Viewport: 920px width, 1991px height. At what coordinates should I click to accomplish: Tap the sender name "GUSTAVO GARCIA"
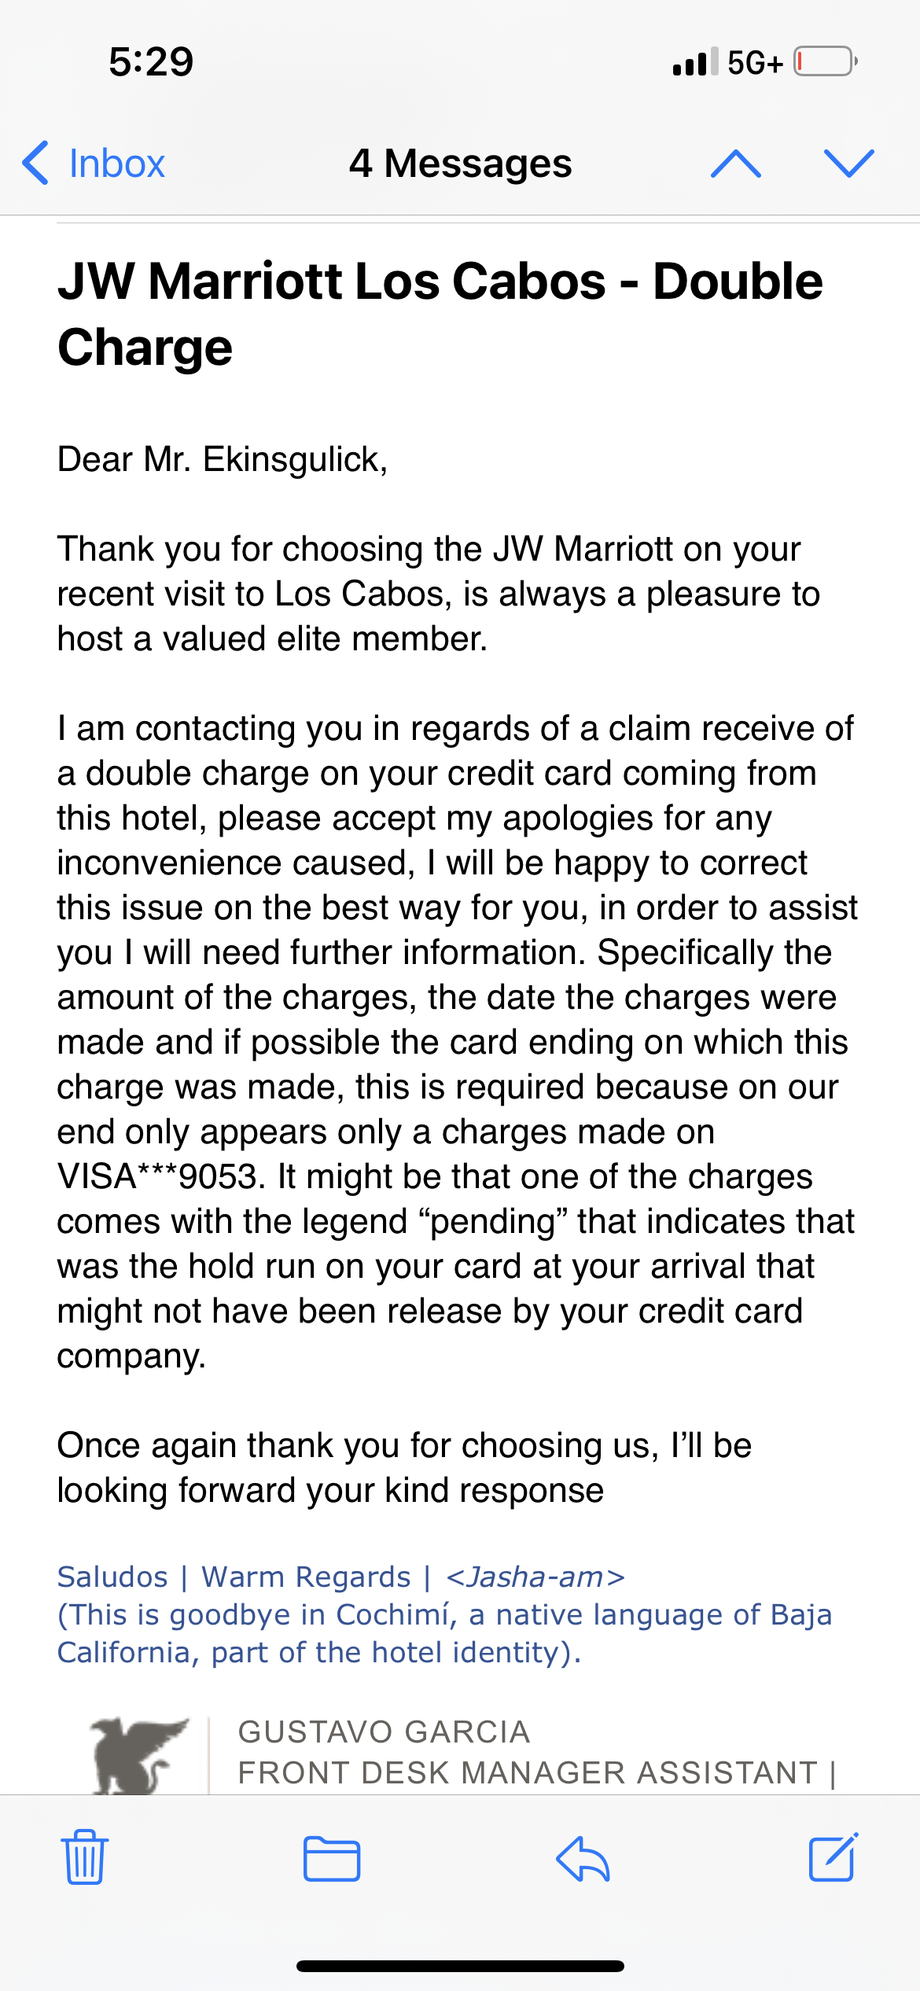click(x=384, y=1731)
